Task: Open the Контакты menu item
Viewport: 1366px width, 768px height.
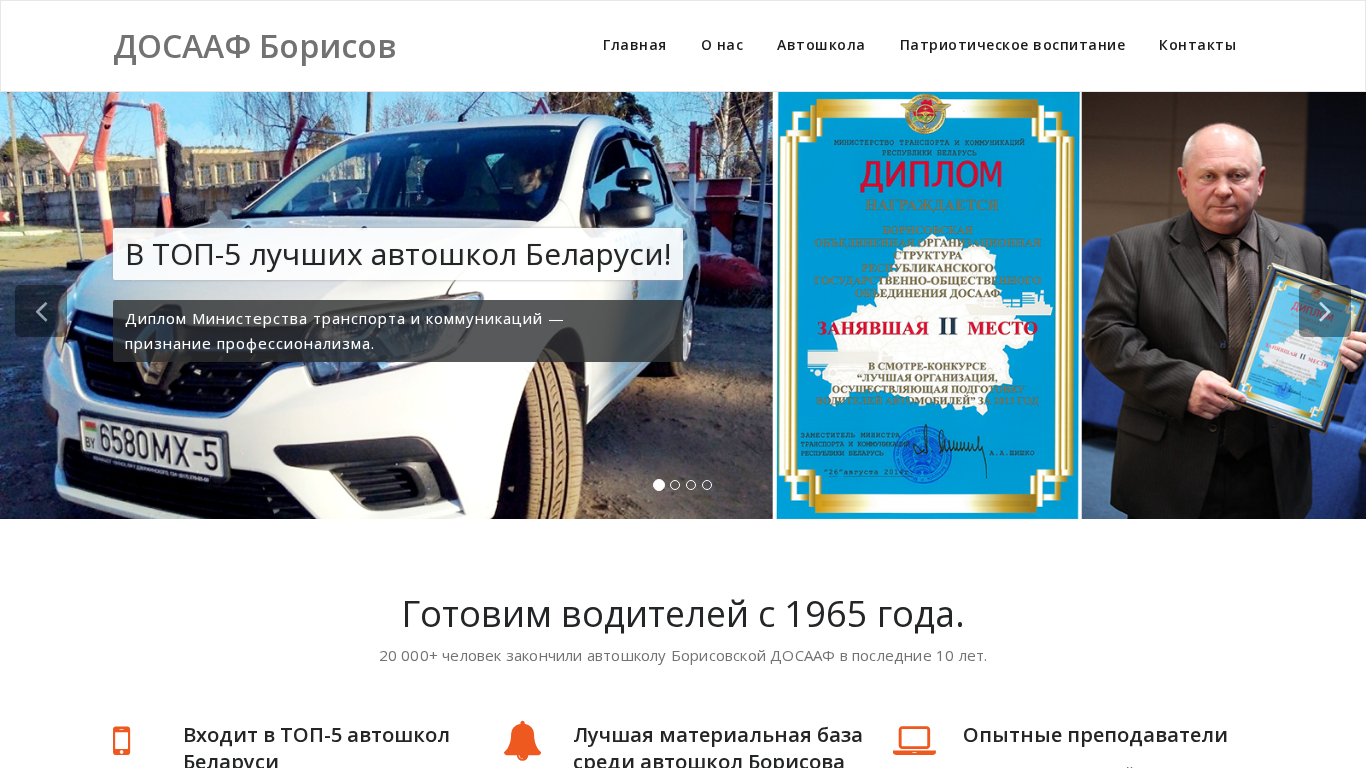Action: coord(1198,45)
